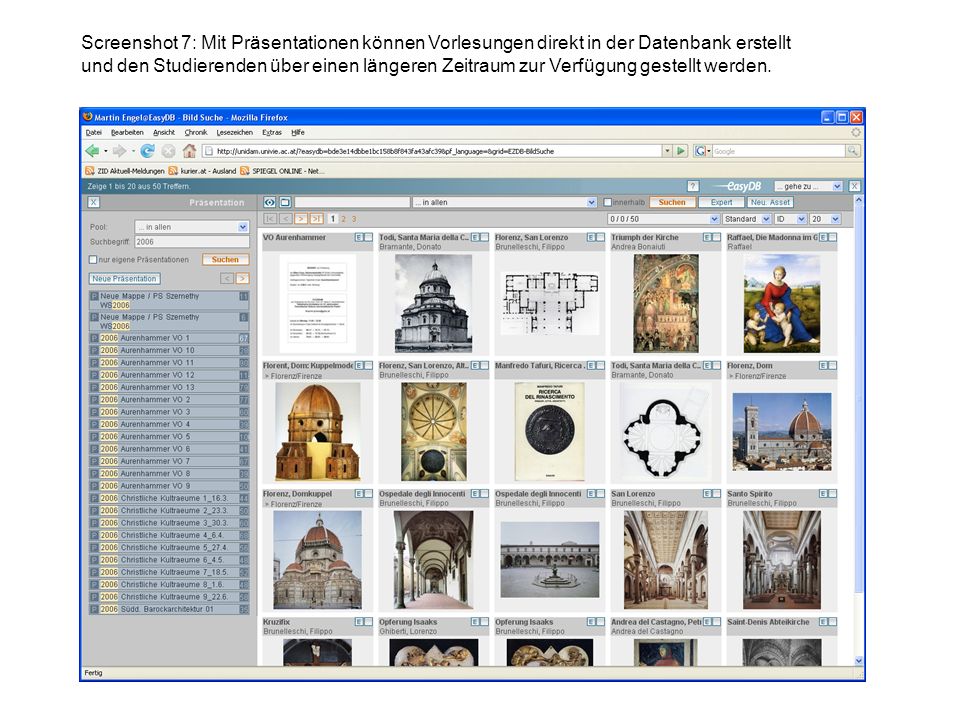This screenshot has width=960, height=720.
Task: Open presentation '2006 Aurenhammer VO 10'
Action: point(168,350)
